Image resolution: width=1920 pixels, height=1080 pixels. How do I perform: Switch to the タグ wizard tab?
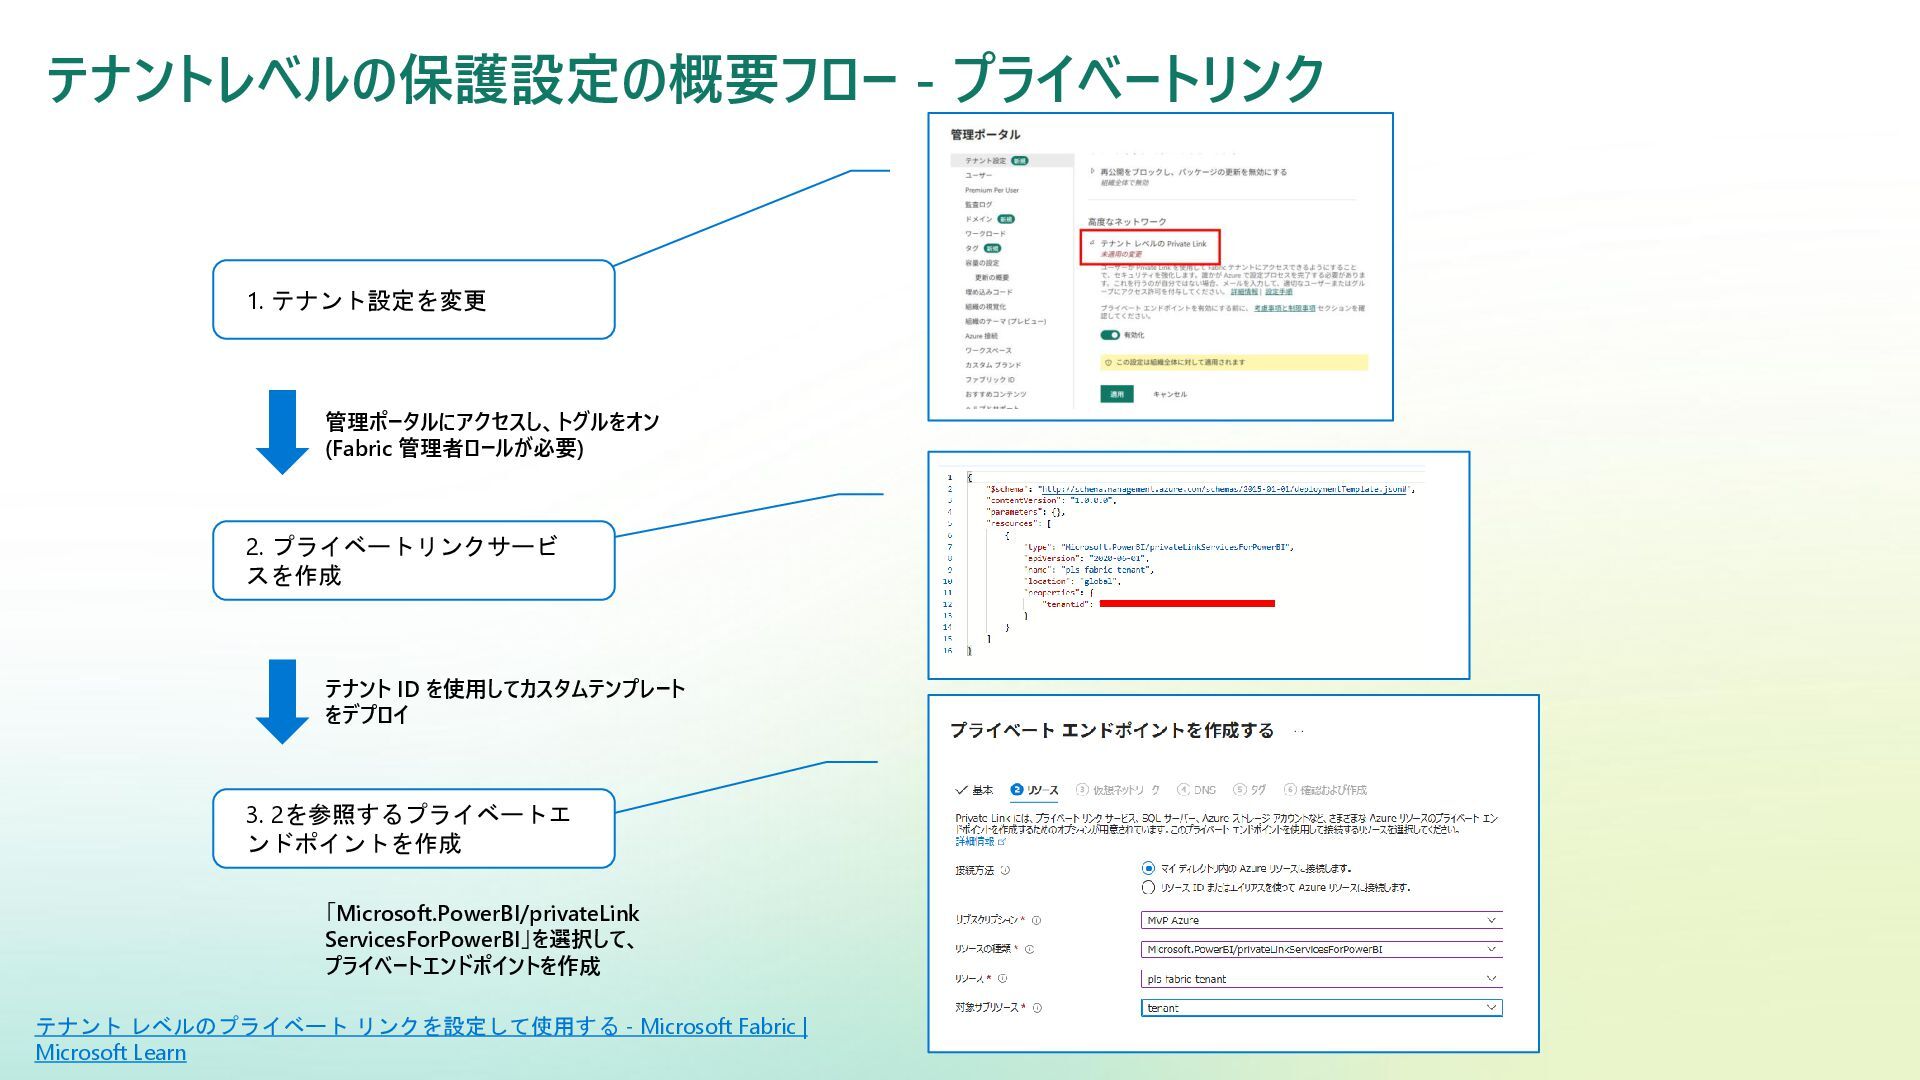[1250, 790]
